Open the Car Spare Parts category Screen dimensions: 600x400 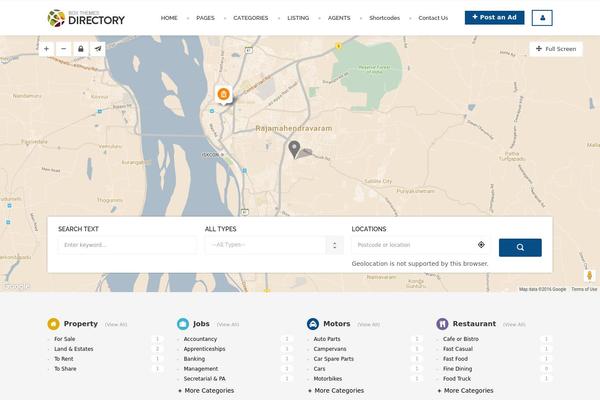(x=334, y=359)
